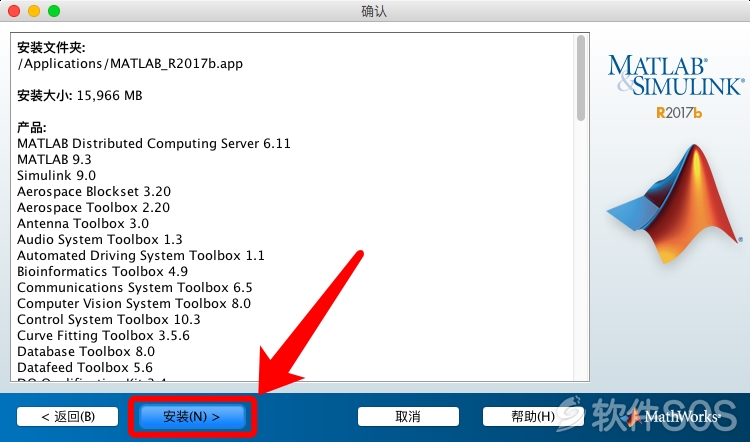
Task: Click the 安装大小: 15,966 MB line
Action: click(80, 96)
